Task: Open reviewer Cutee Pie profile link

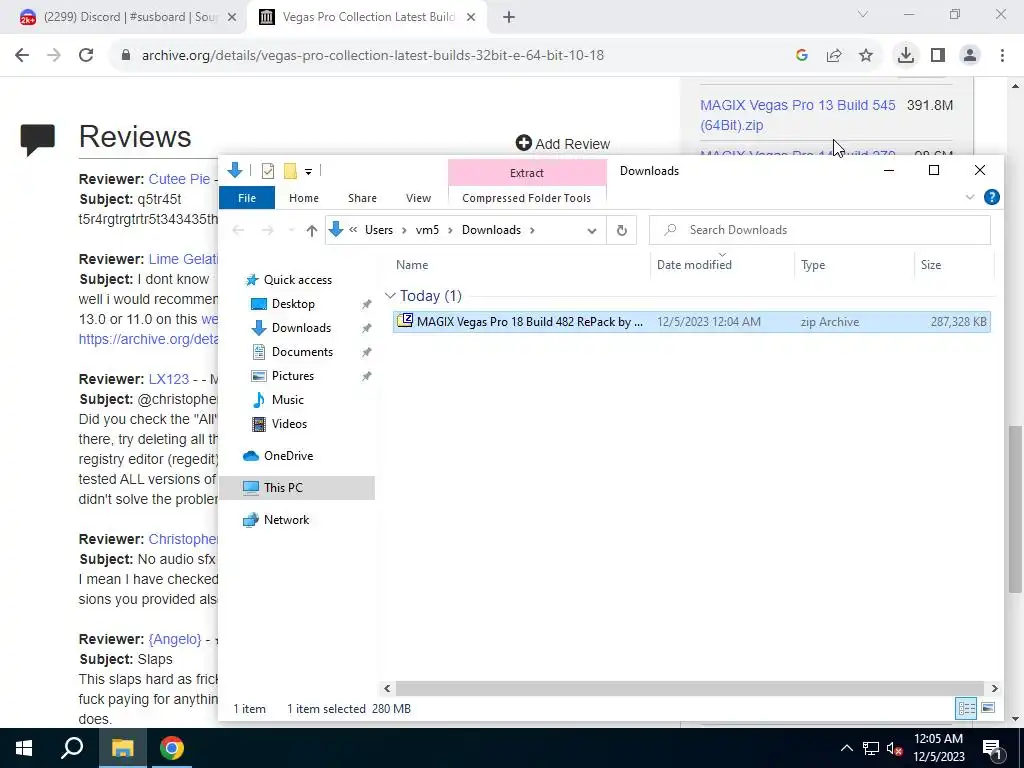Action: coord(179,179)
